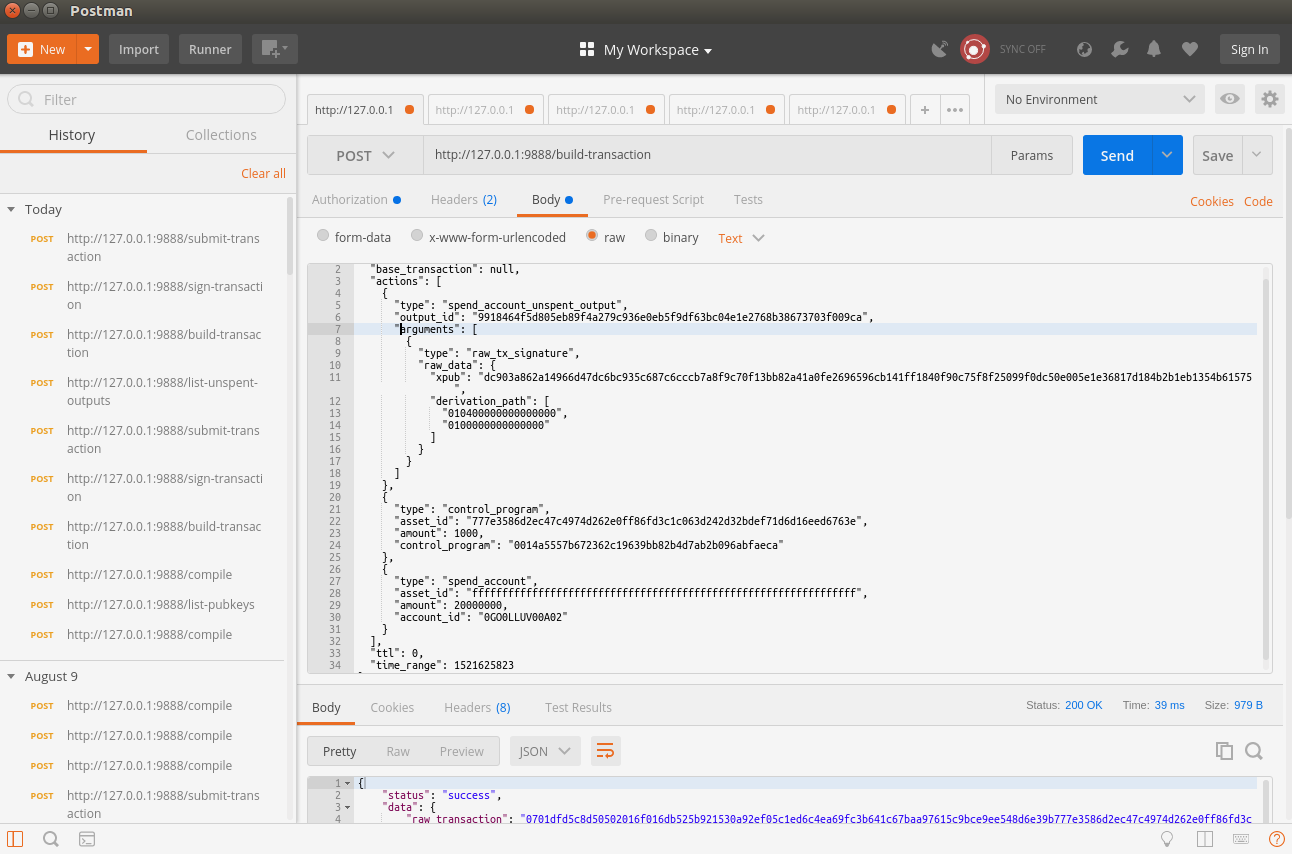Open the No Environment selector

[x=1100, y=99]
